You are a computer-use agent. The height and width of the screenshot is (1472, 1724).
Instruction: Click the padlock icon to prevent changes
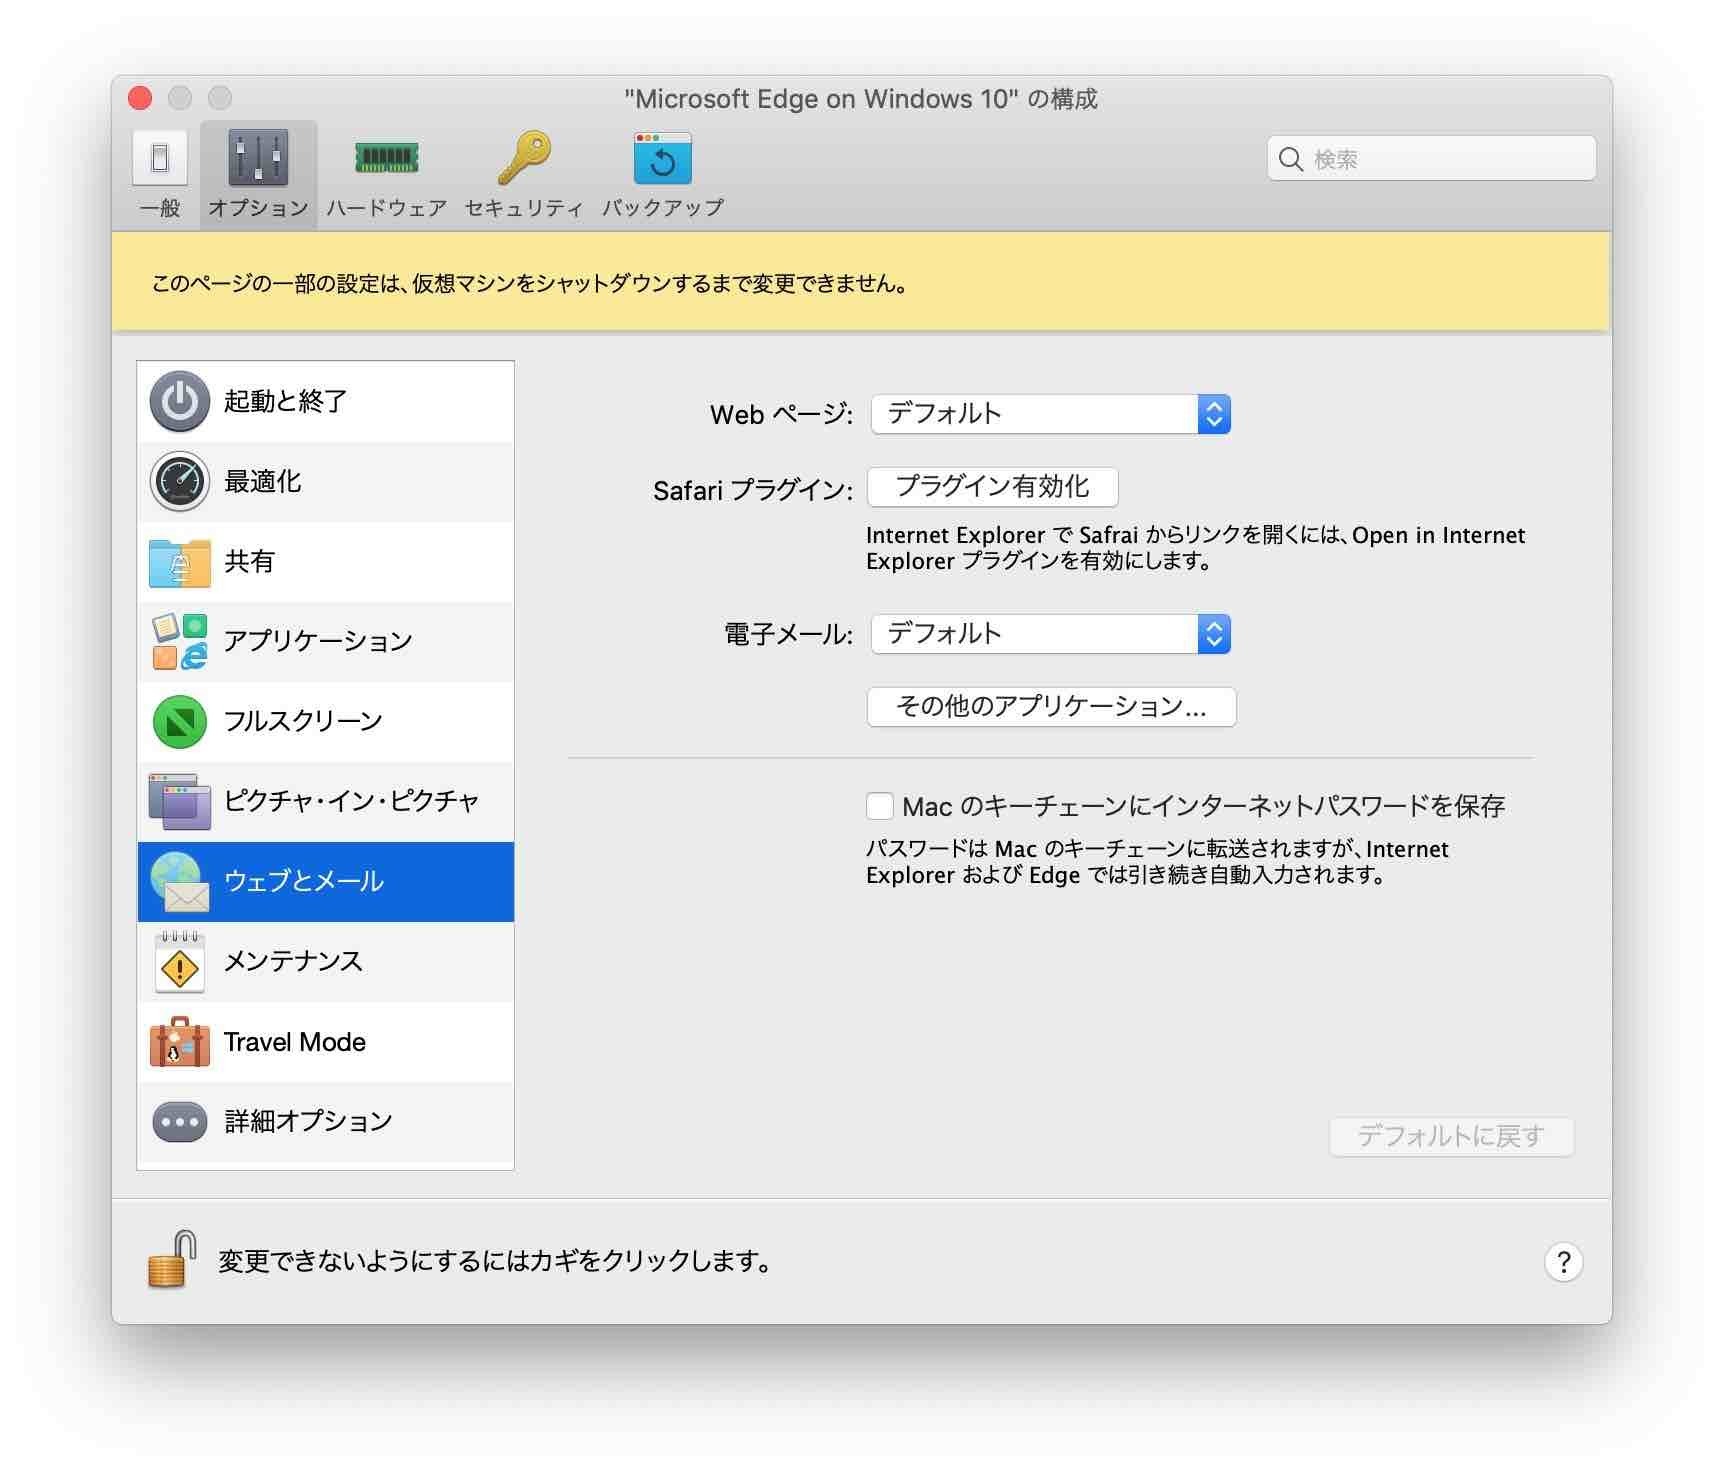pos(172,1259)
